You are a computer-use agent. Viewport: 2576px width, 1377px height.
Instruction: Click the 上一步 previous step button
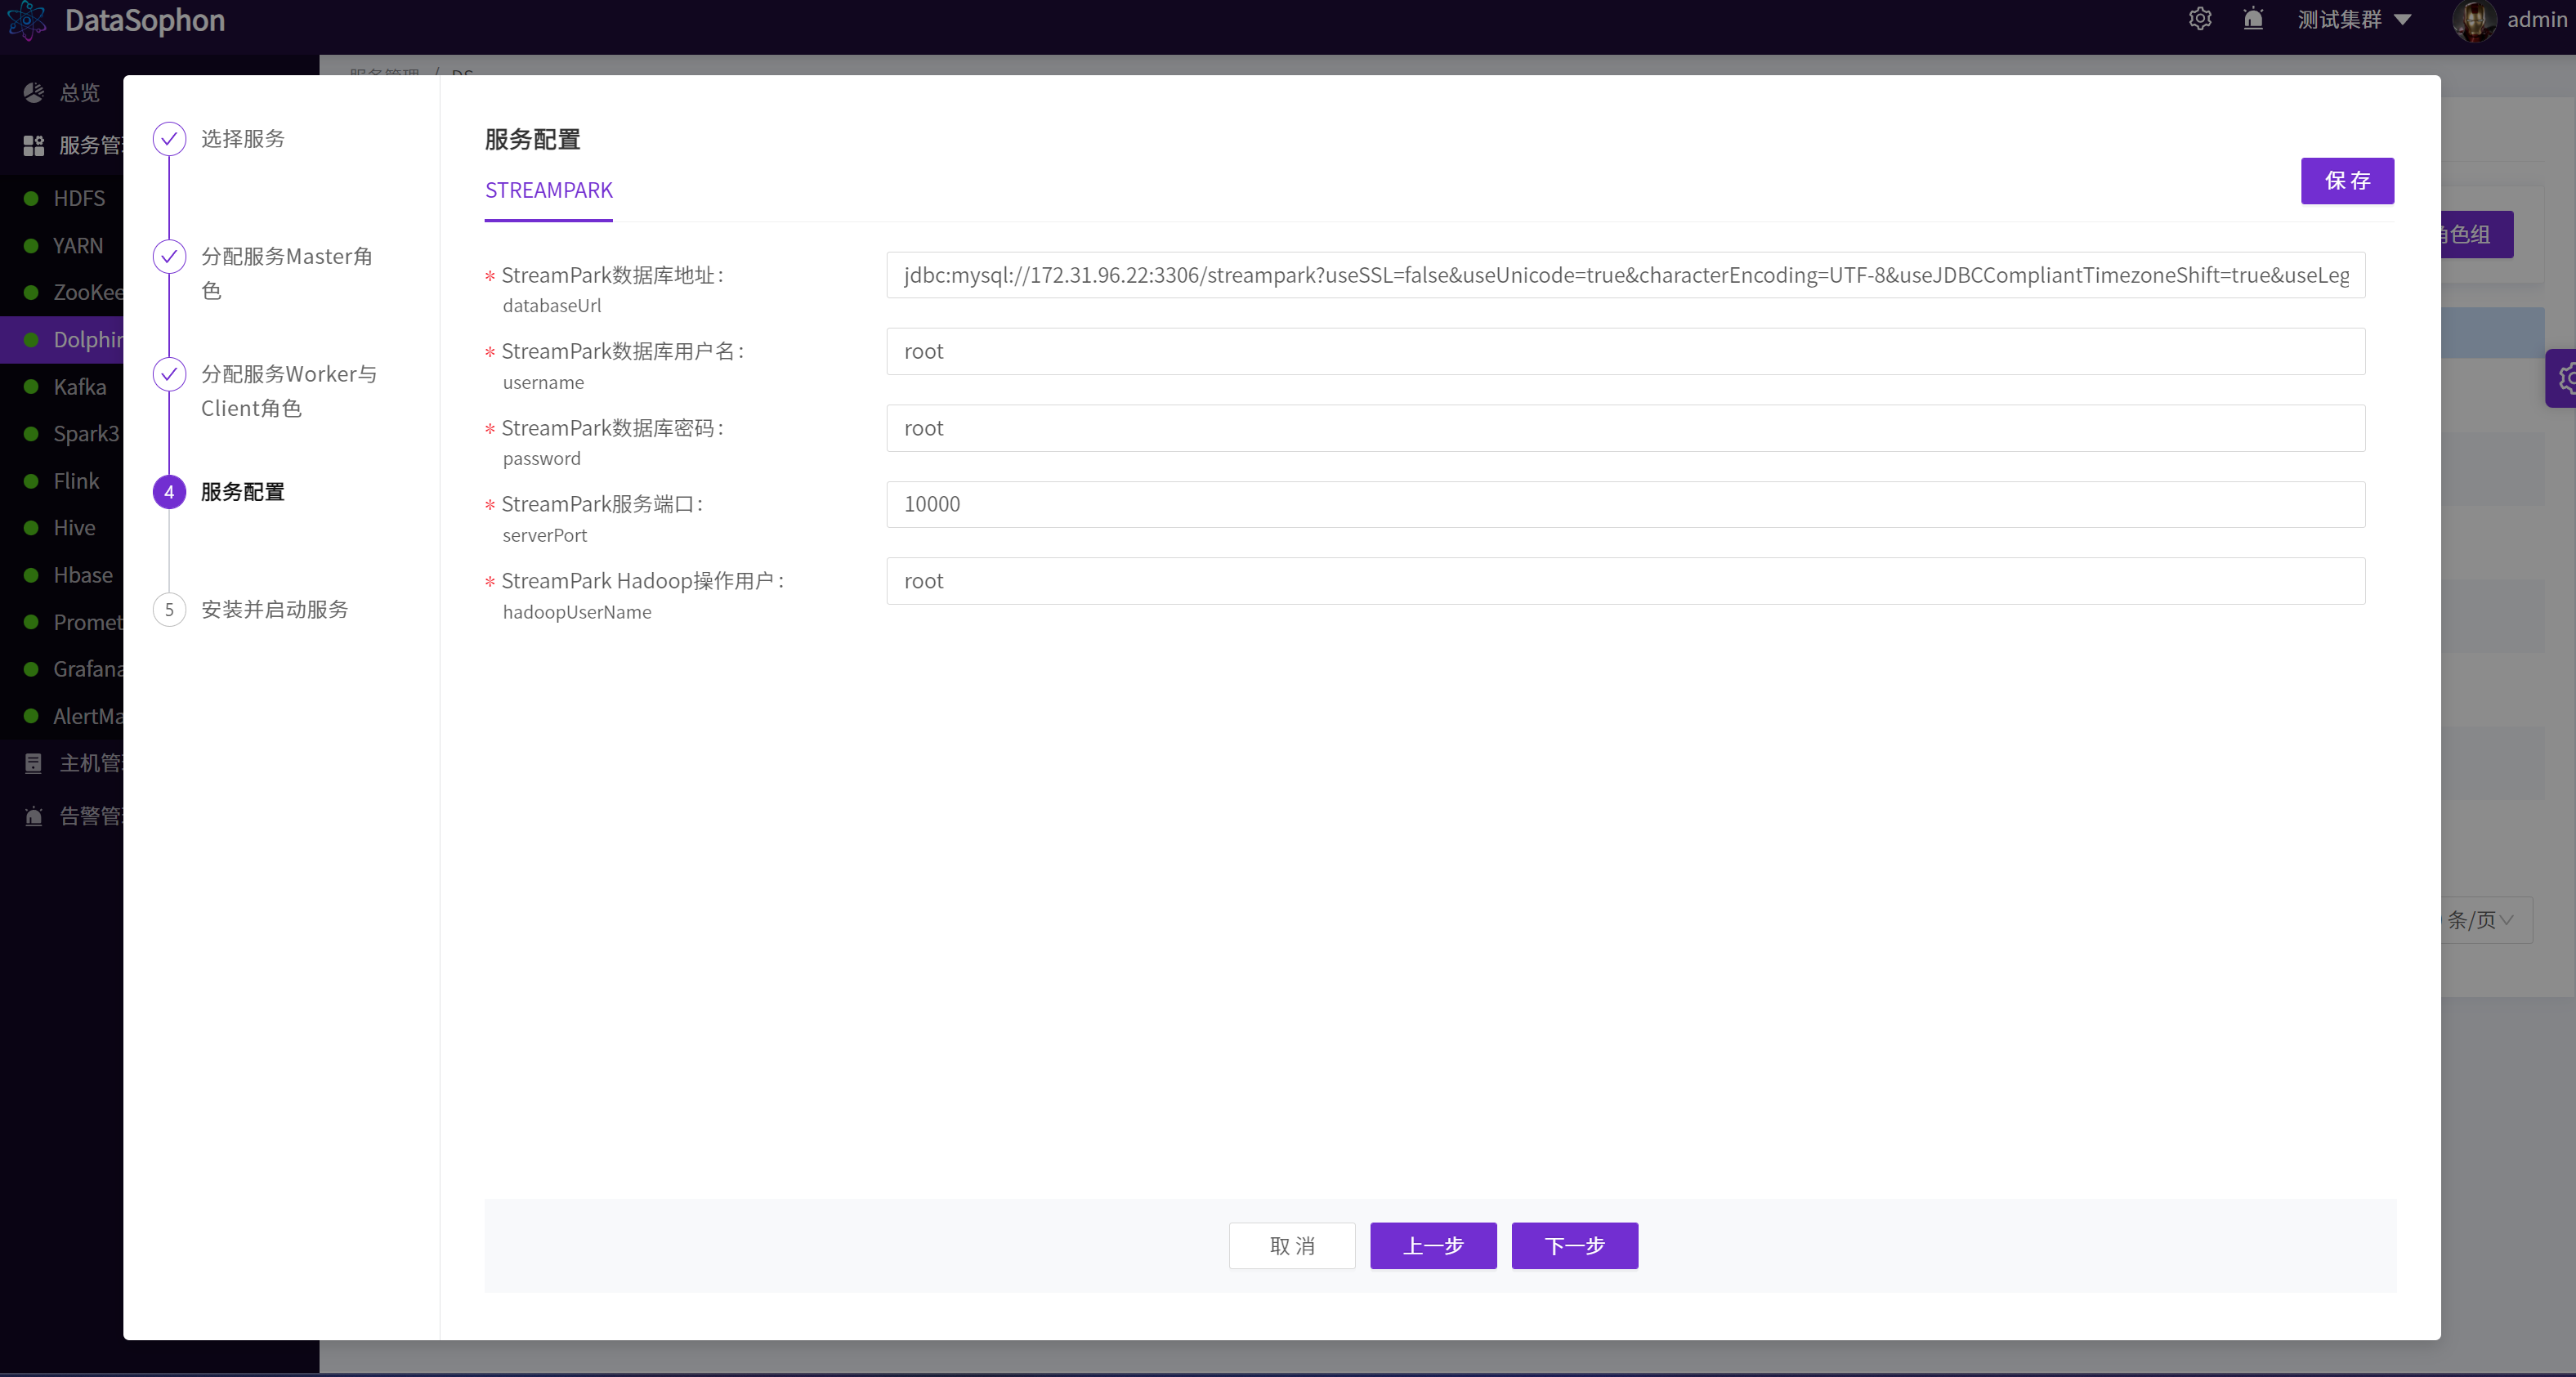[x=1433, y=1245]
